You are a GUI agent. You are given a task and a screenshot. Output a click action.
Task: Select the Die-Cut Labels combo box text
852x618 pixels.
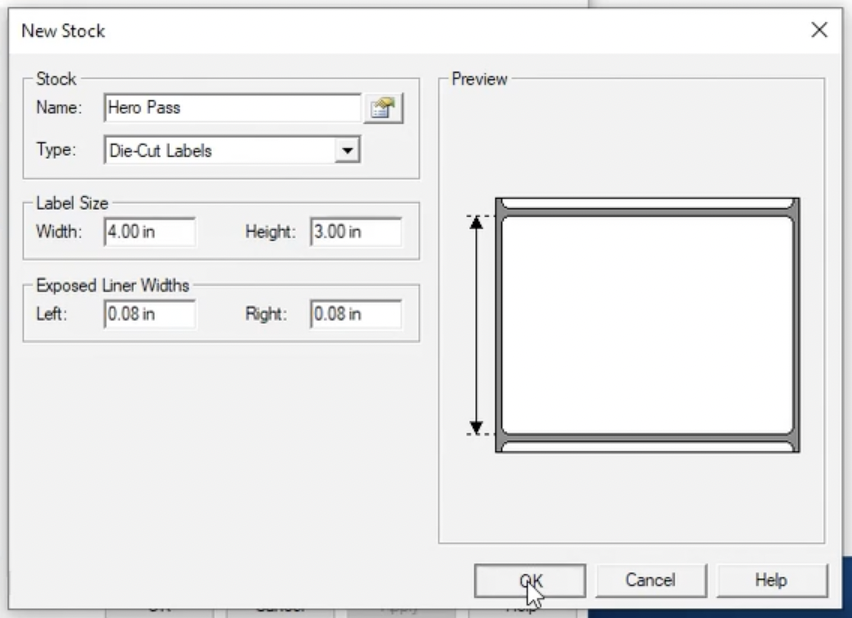click(217, 151)
